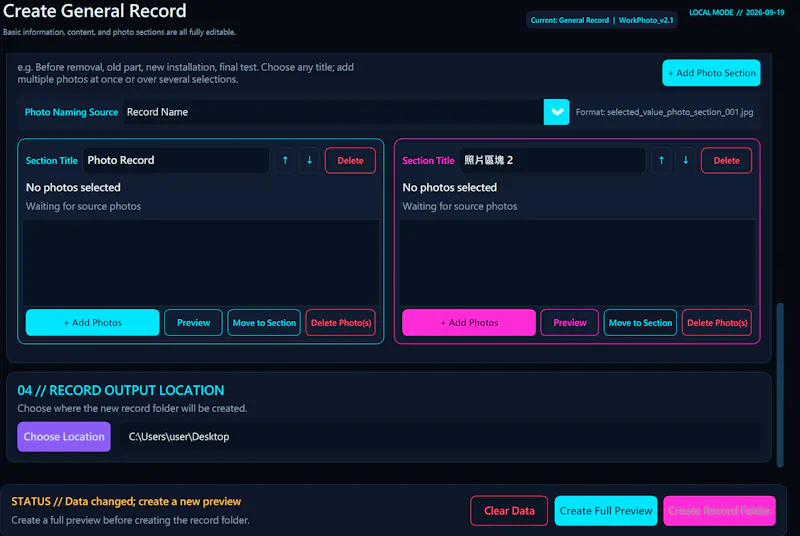This screenshot has width=800, height=536.
Task: Click Delete Photo(s) in Photo Record section
Action: coord(341,322)
